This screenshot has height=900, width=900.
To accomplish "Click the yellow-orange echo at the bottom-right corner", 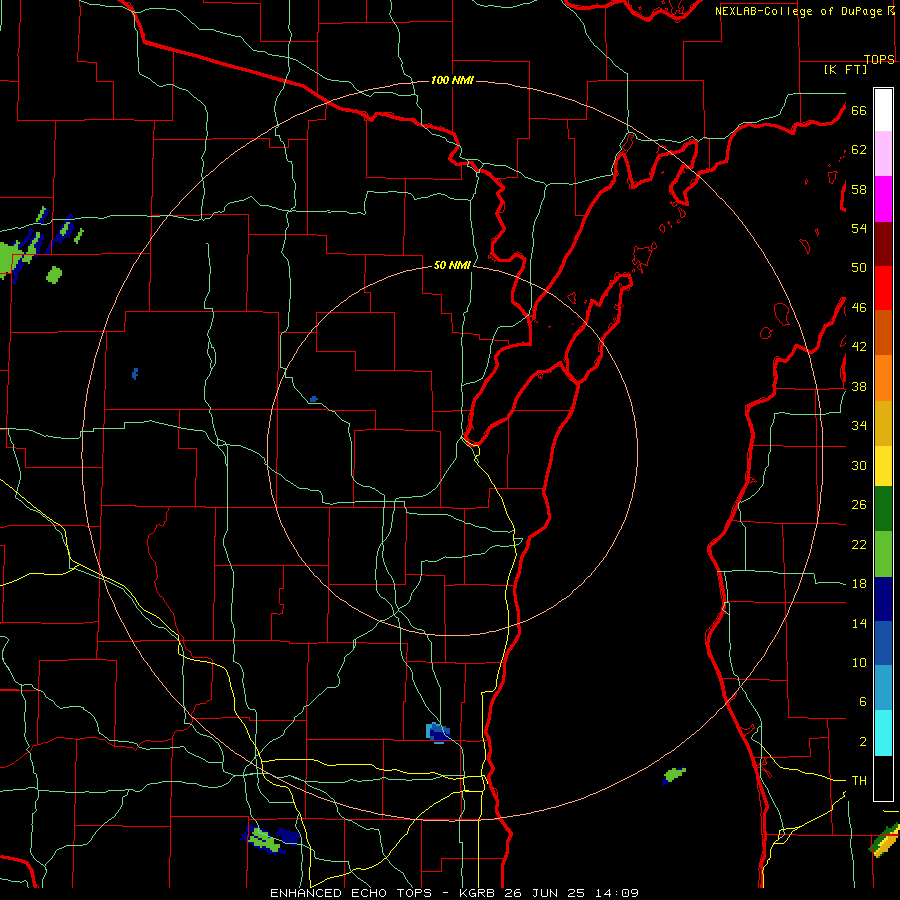I will pyautogui.click(x=885, y=840).
